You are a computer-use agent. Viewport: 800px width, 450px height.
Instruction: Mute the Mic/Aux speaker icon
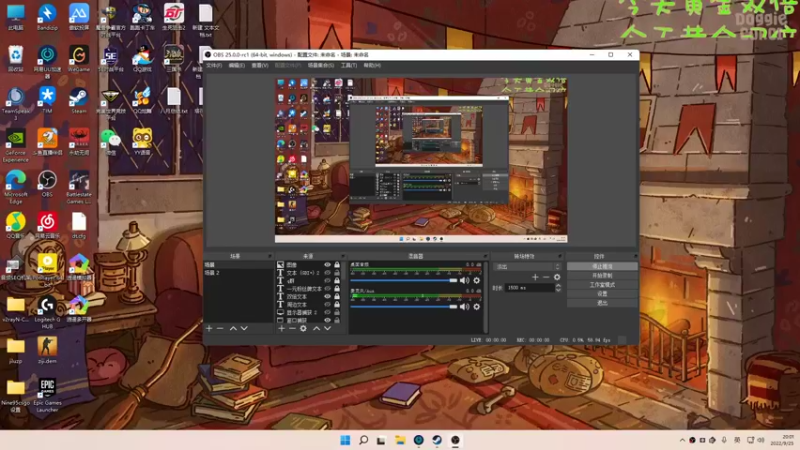[464, 307]
